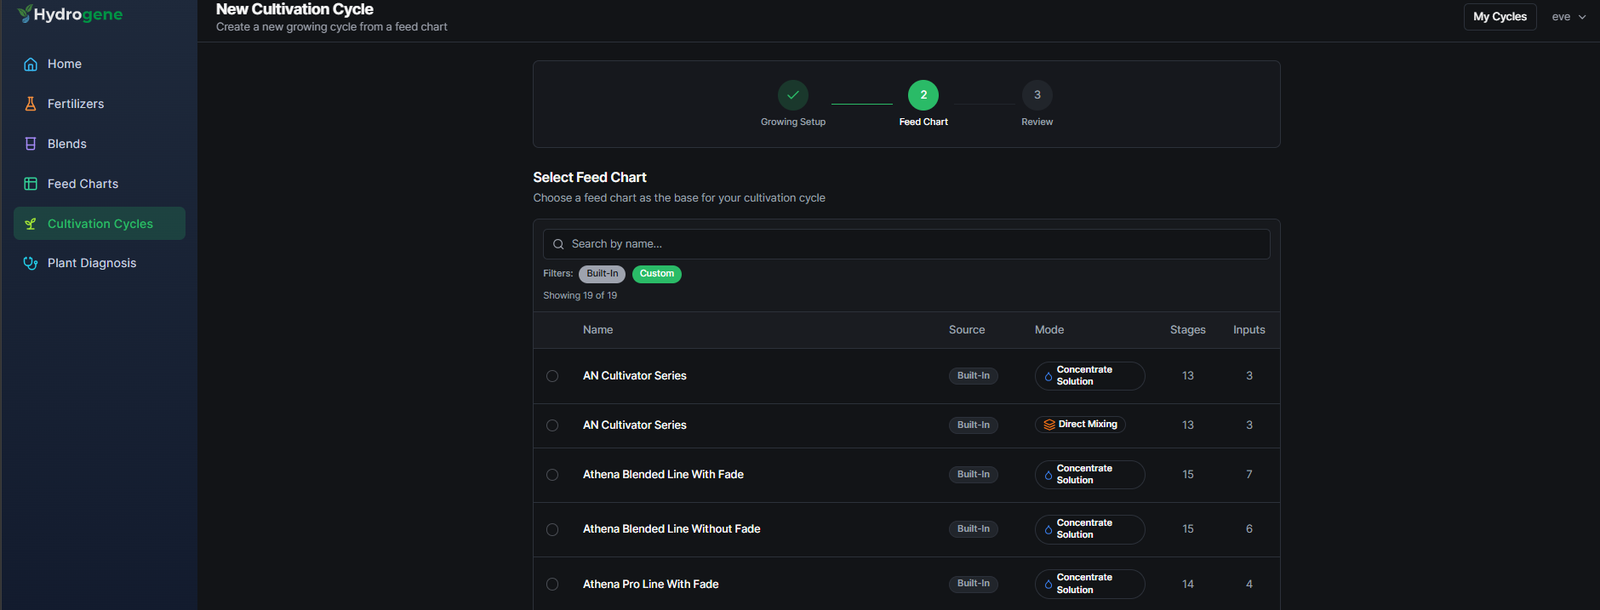Click the search magnifier icon
This screenshot has height=610, width=1600.
(x=558, y=244)
